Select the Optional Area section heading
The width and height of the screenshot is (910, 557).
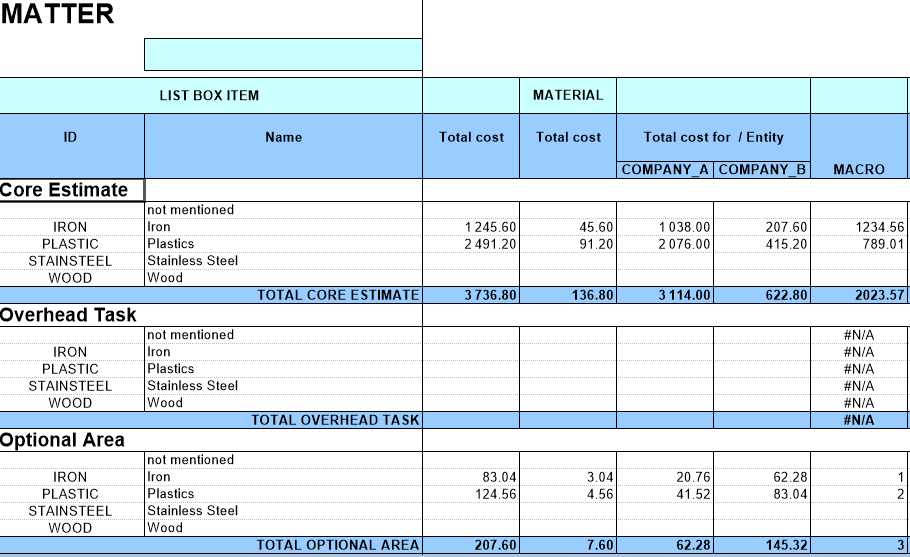tap(62, 440)
